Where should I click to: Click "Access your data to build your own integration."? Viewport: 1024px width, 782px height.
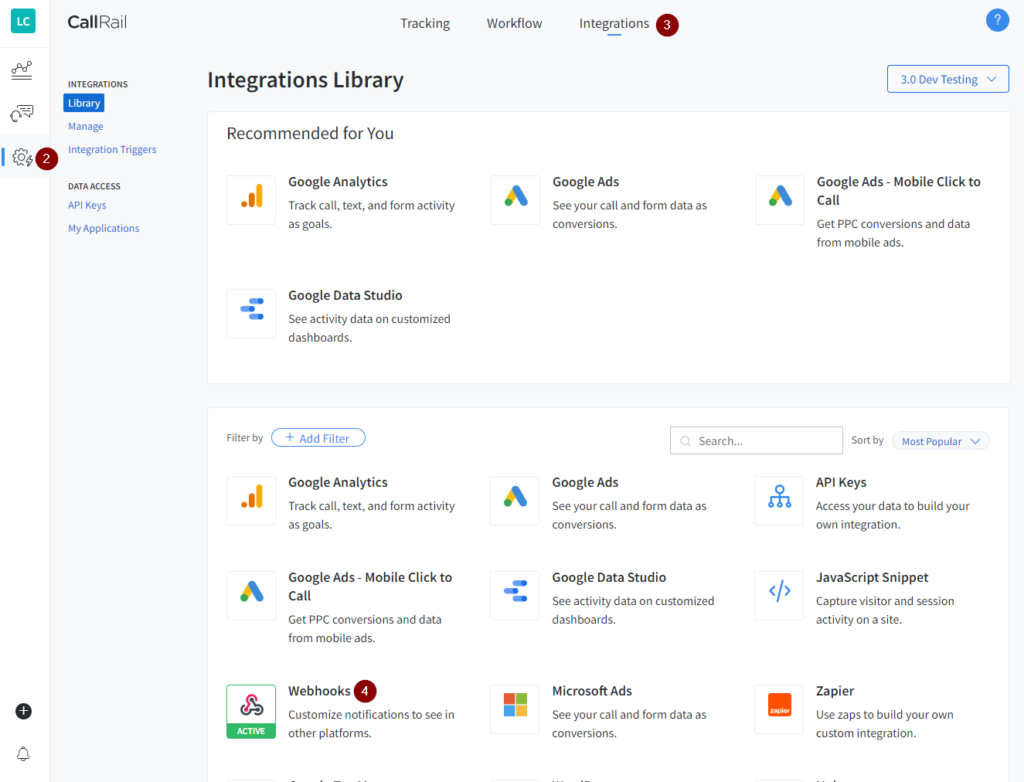pos(892,515)
